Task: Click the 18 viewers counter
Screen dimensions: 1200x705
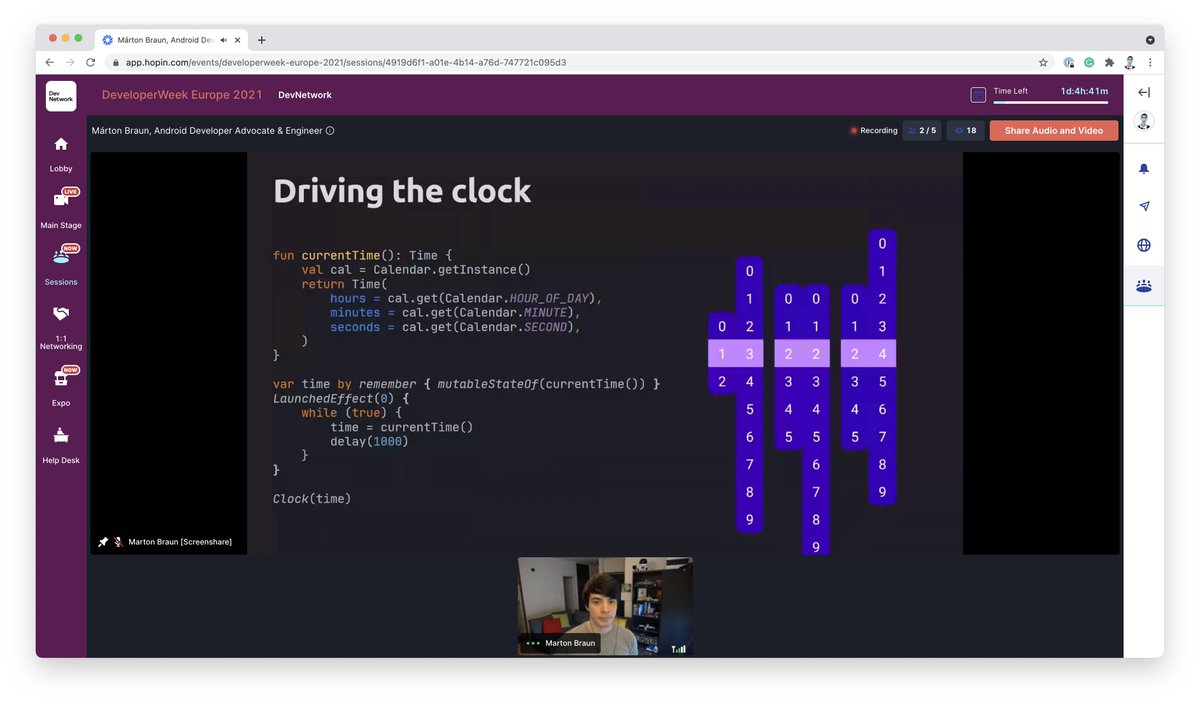Action: (965, 130)
